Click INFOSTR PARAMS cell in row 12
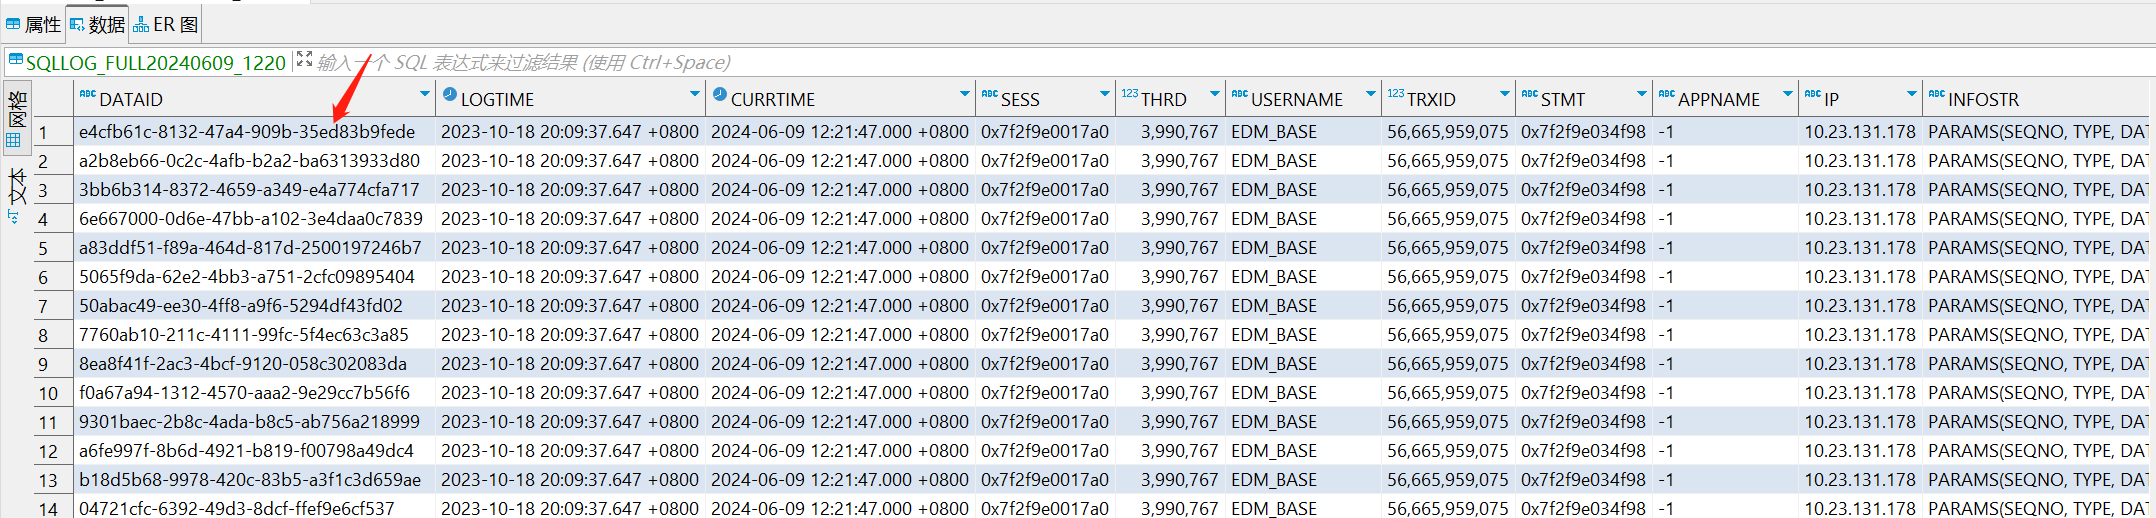This screenshot has width=2156, height=518. (x=2037, y=451)
